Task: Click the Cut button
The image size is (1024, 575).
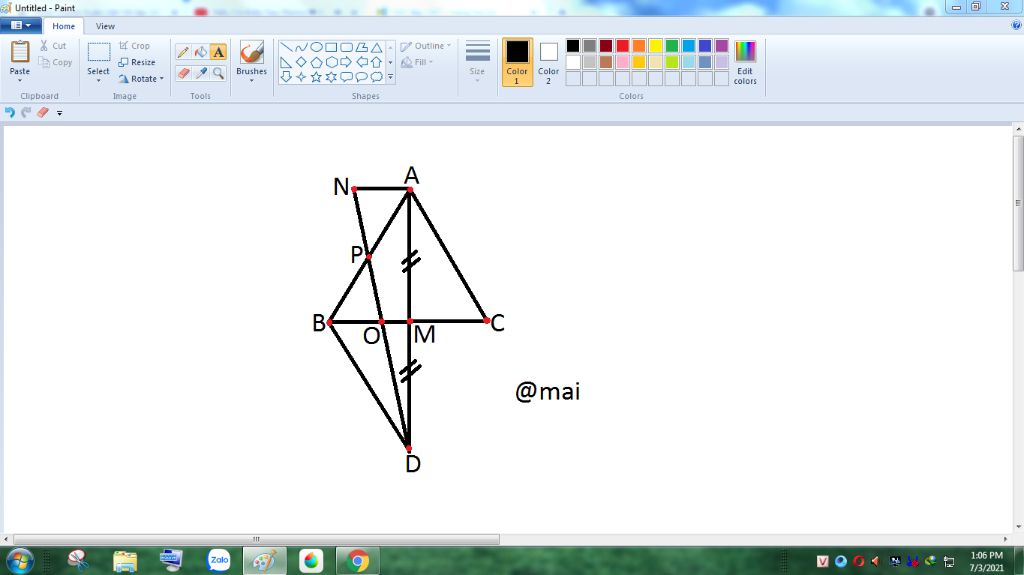Action: (53, 46)
